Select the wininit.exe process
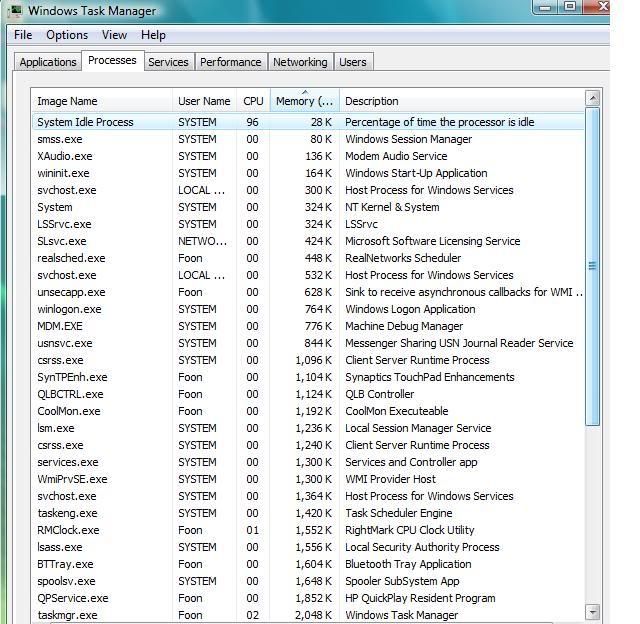640x624 pixels. click(308, 173)
